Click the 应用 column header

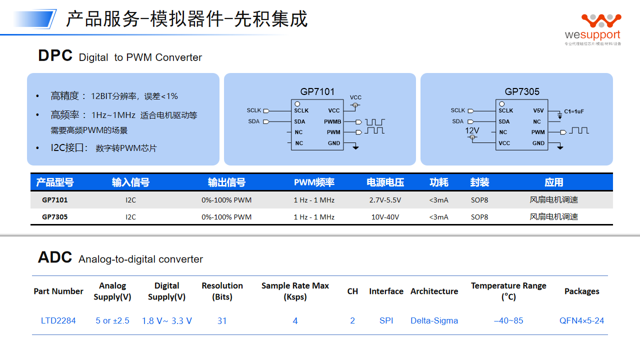553,182
